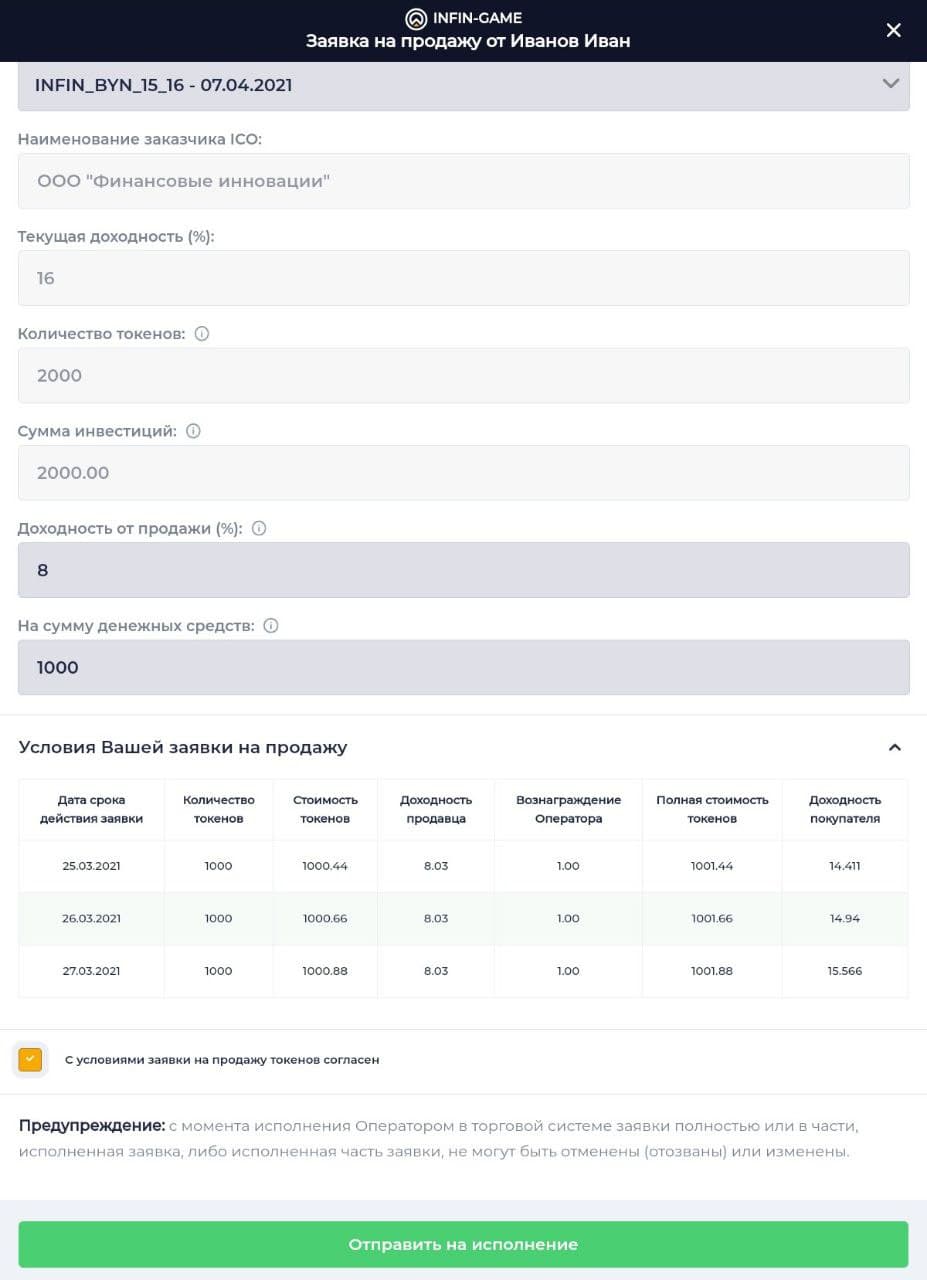This screenshot has height=1280, width=927.
Task: Select the 26.03.2021 conditions row
Action: click(463, 918)
